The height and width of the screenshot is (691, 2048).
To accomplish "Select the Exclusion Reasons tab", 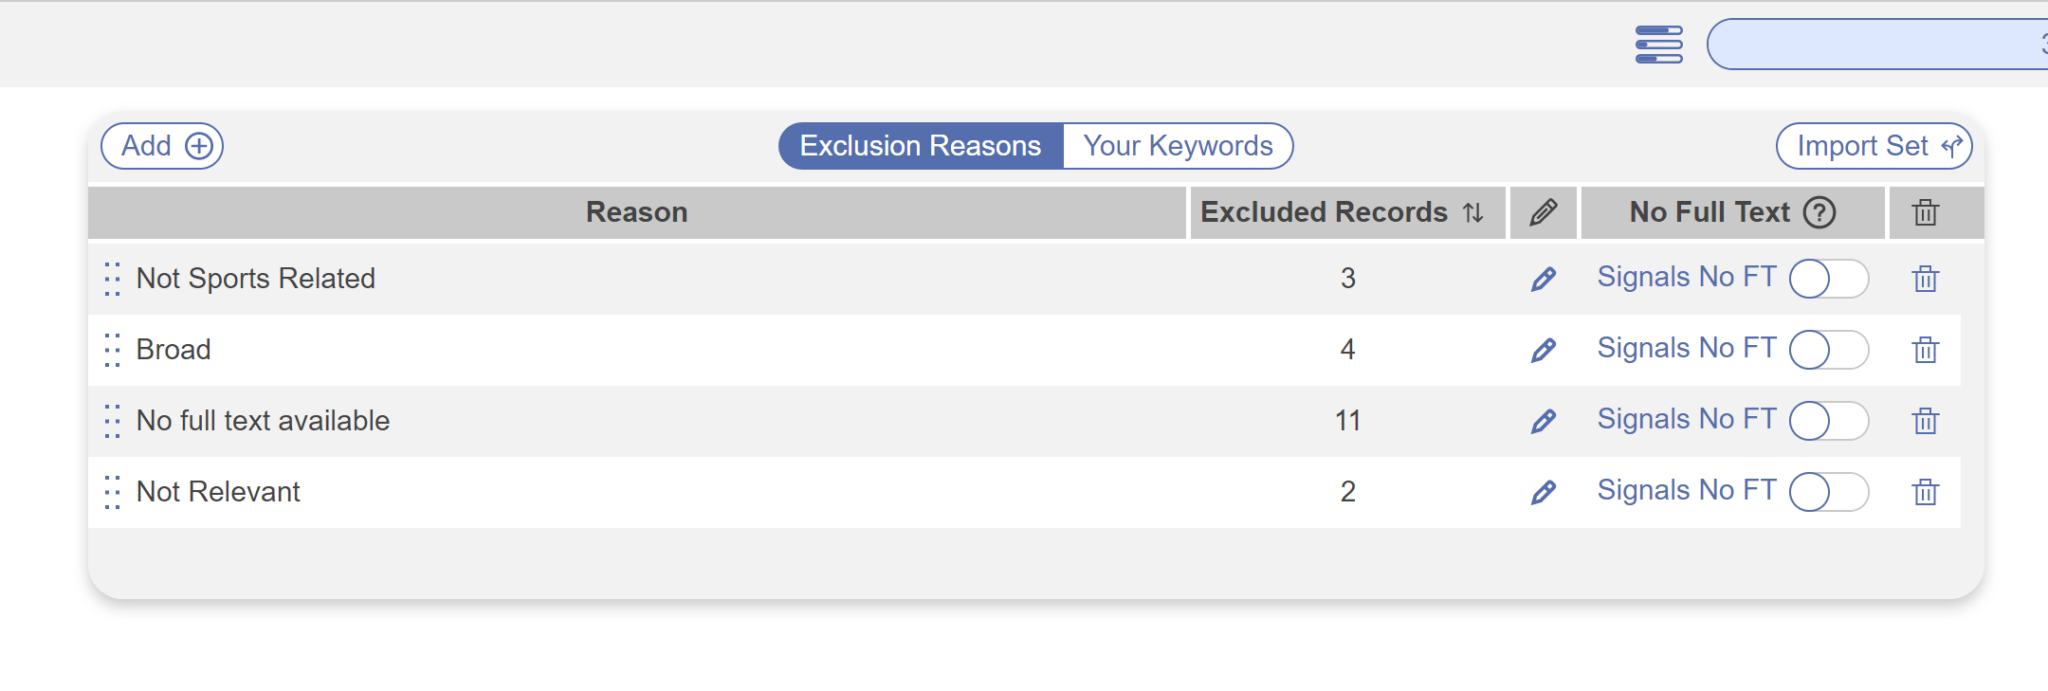I will click(x=920, y=146).
